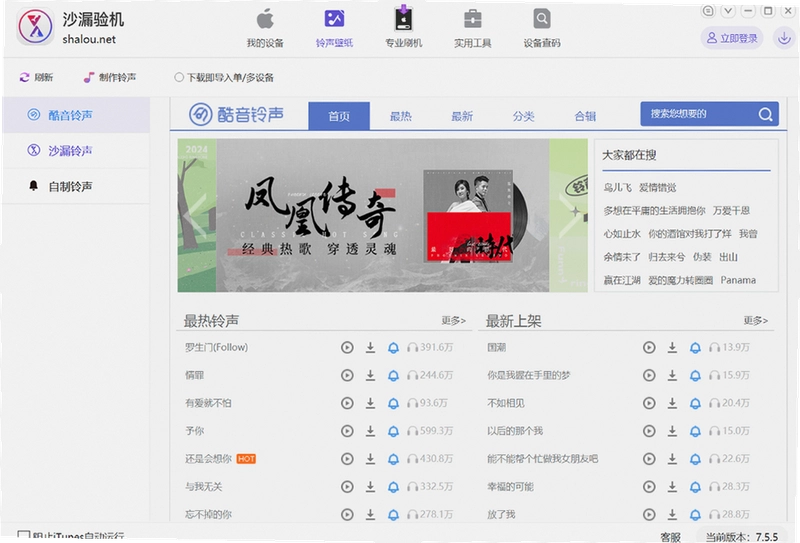
Task: Switch to the 首页 tab
Action: tap(339, 116)
